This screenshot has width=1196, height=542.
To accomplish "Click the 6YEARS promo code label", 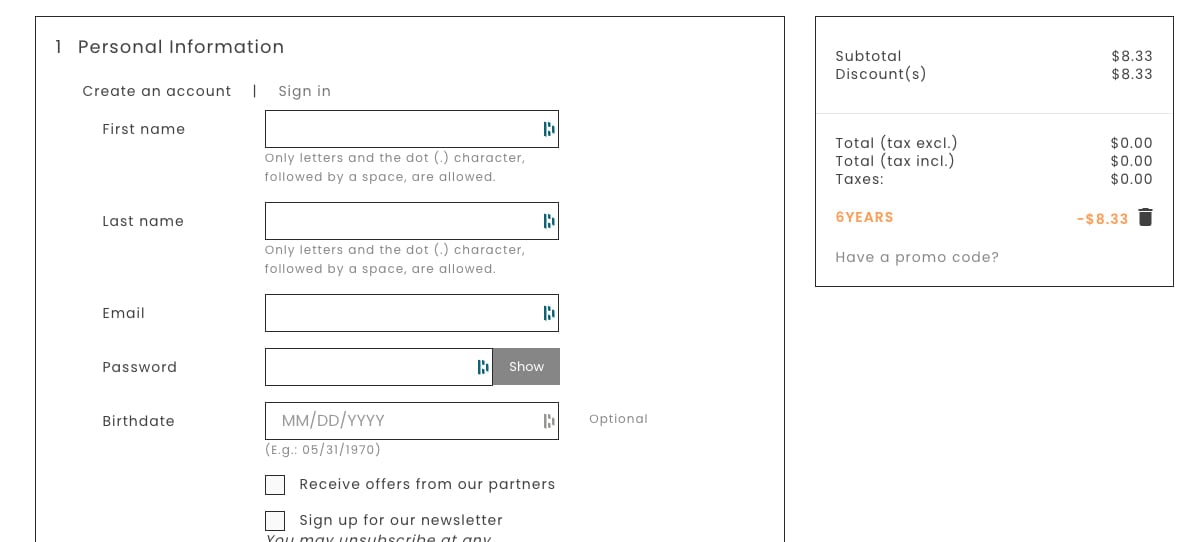I will coord(864,218).
